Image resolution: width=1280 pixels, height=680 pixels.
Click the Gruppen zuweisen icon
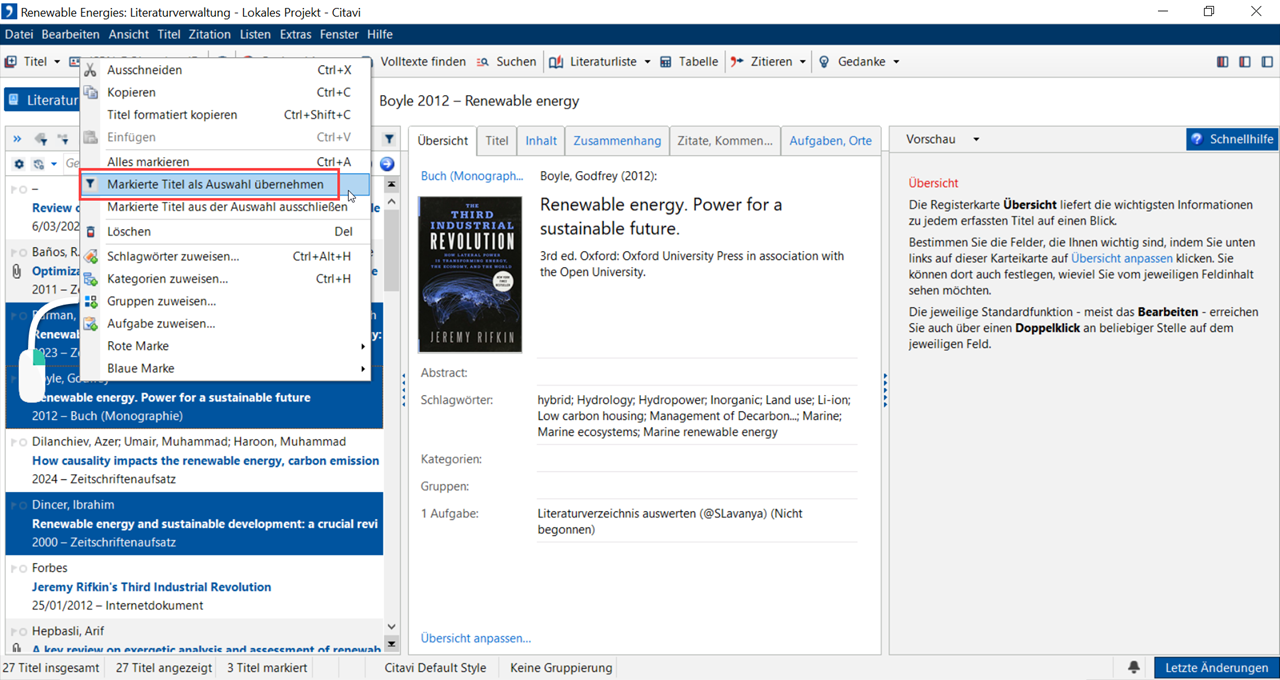pyautogui.click(x=90, y=301)
